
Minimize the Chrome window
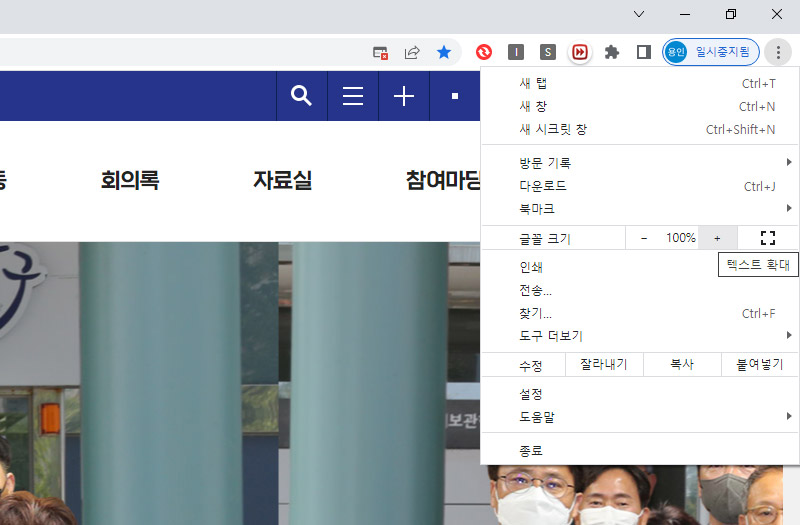point(685,14)
